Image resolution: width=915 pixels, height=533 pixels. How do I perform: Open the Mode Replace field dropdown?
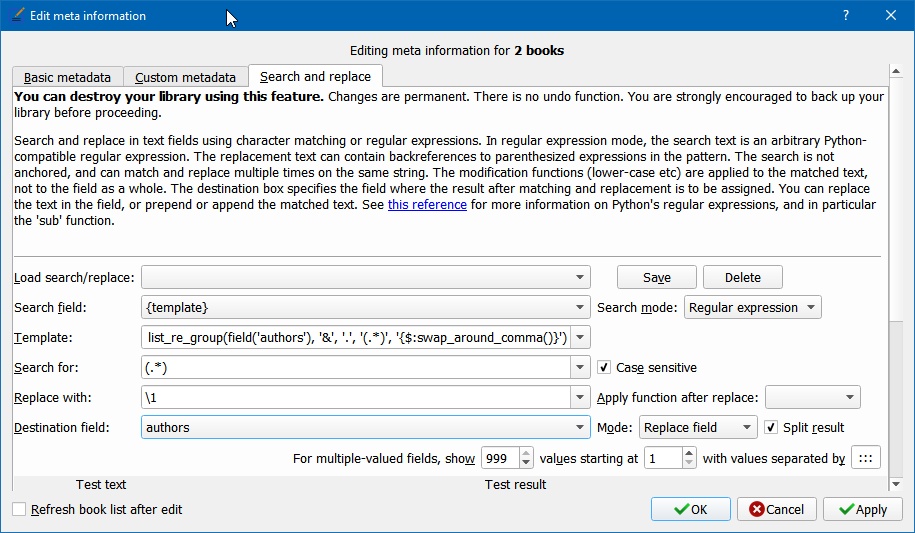point(698,428)
